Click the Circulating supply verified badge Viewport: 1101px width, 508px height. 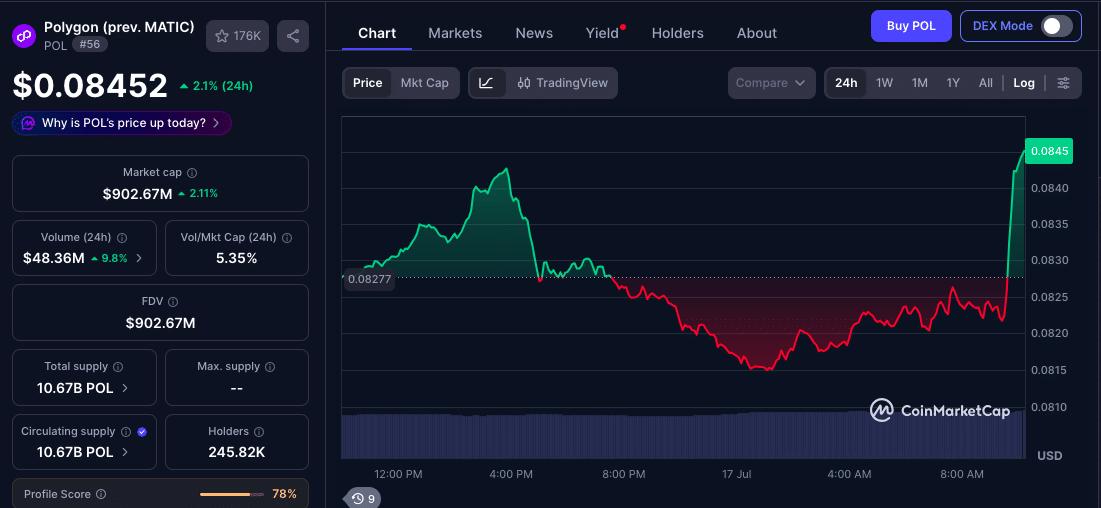point(143,431)
